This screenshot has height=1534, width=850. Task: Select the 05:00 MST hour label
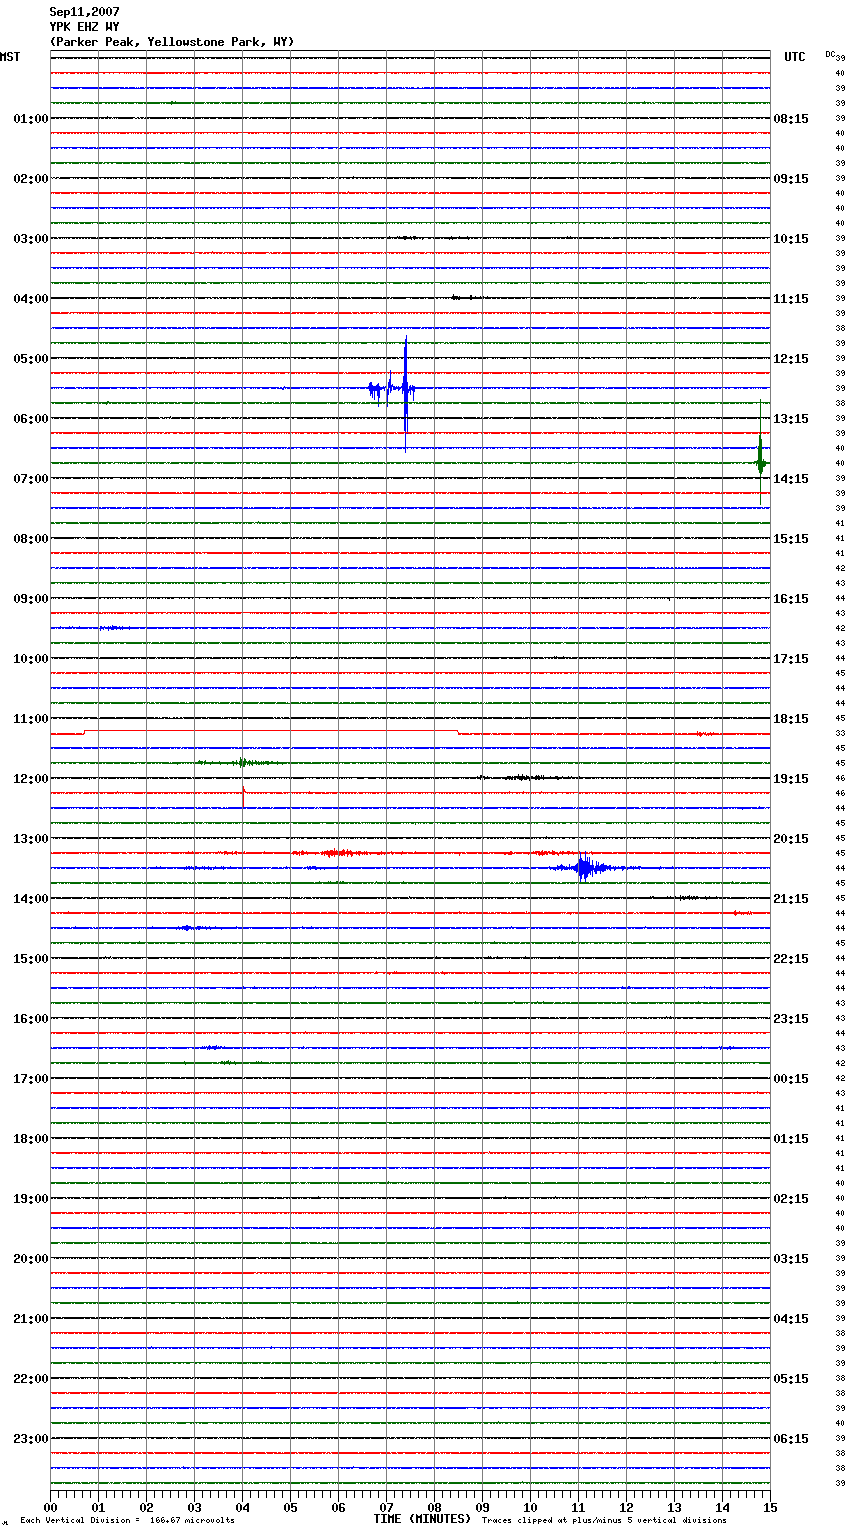pyautogui.click(x=31, y=359)
